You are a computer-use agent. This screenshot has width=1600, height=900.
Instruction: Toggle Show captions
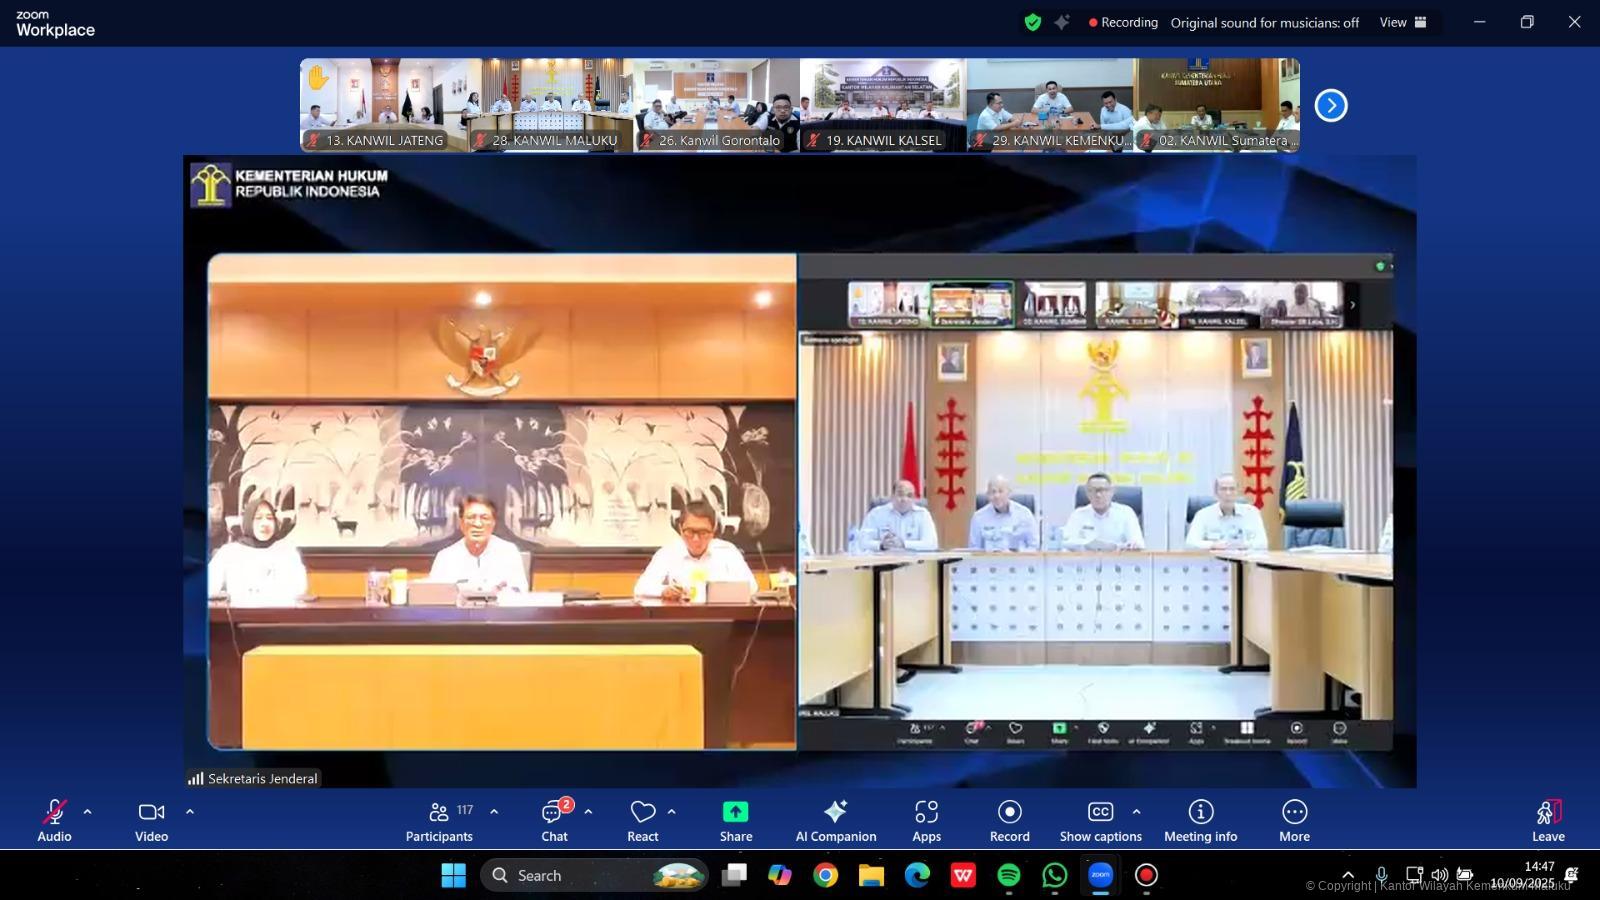pos(1100,820)
